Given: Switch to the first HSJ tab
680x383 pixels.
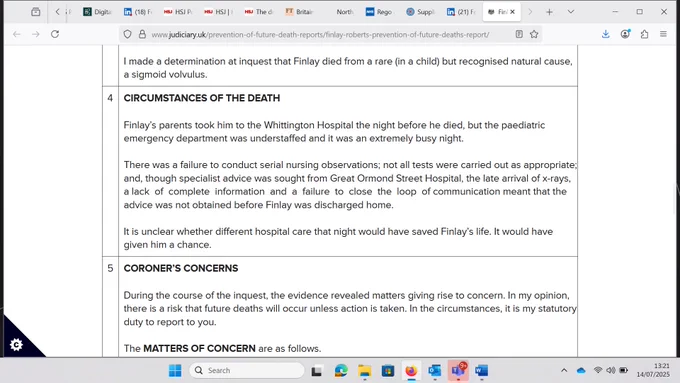Looking at the screenshot, I should tap(178, 12).
